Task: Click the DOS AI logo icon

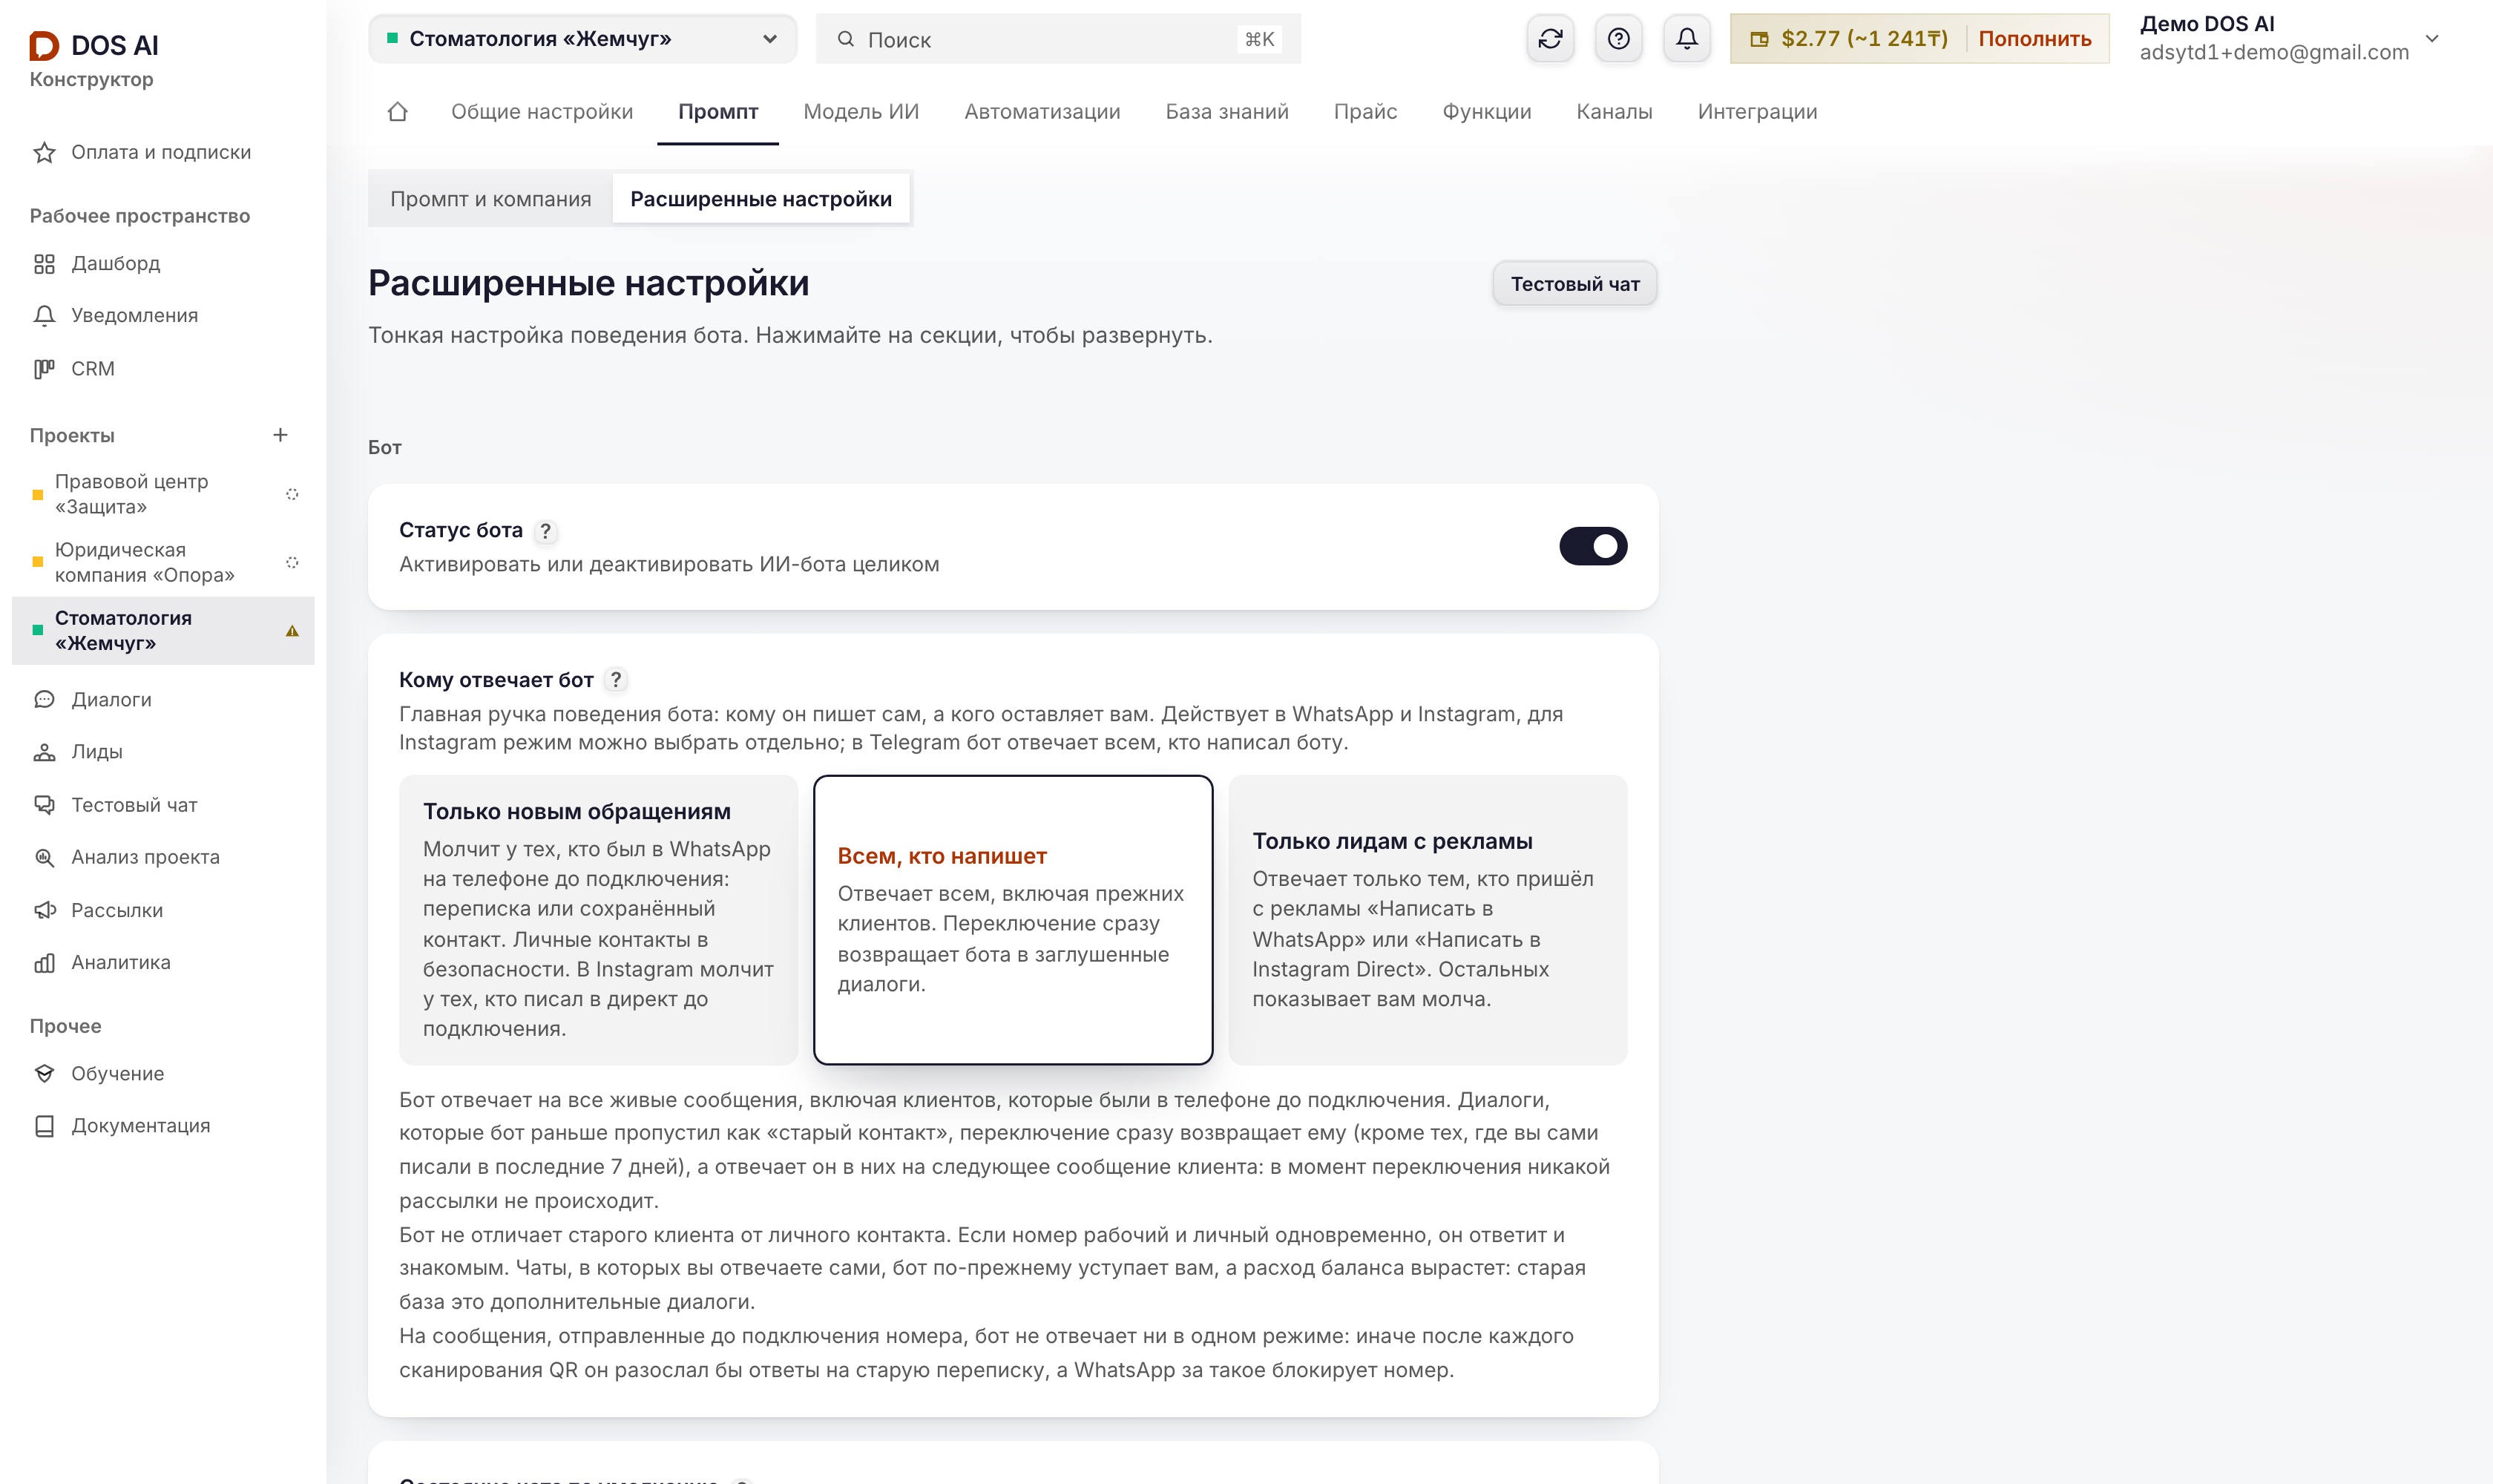Action: pyautogui.click(x=44, y=45)
